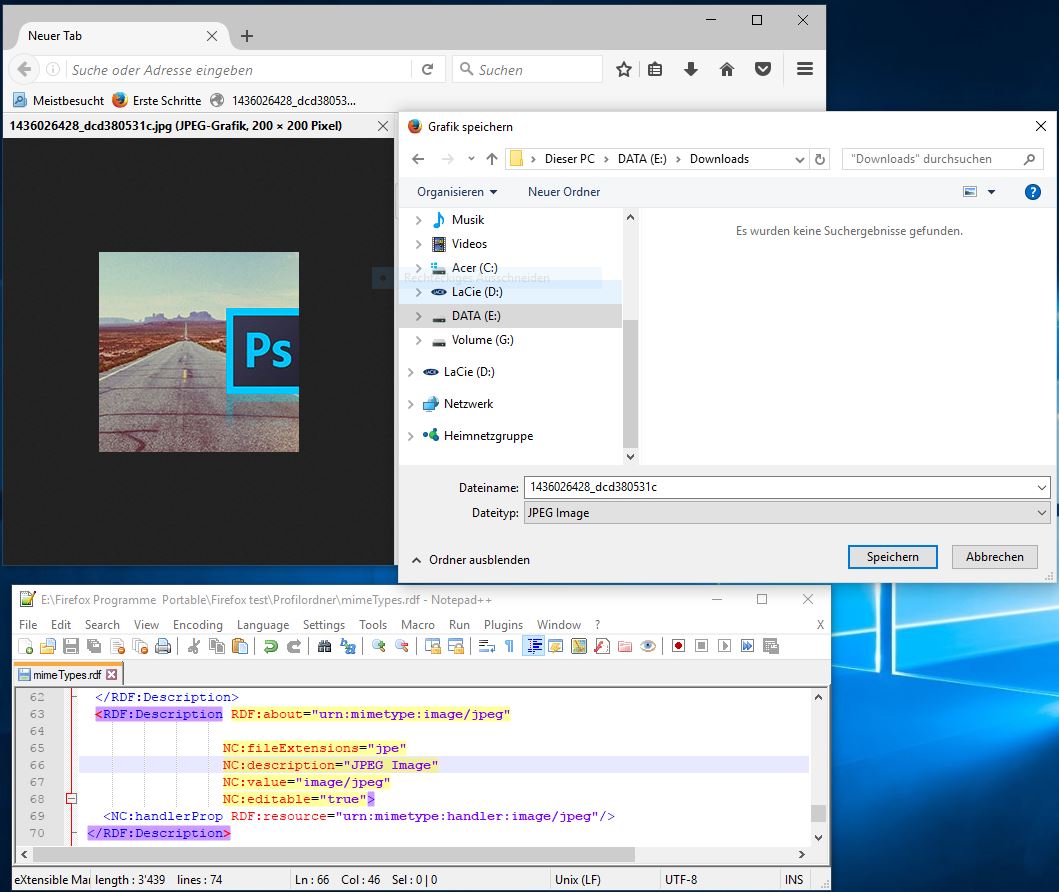This screenshot has height=892, width=1059.
Task: Click the Pocket icon in Firefox toolbar
Action: pos(762,69)
